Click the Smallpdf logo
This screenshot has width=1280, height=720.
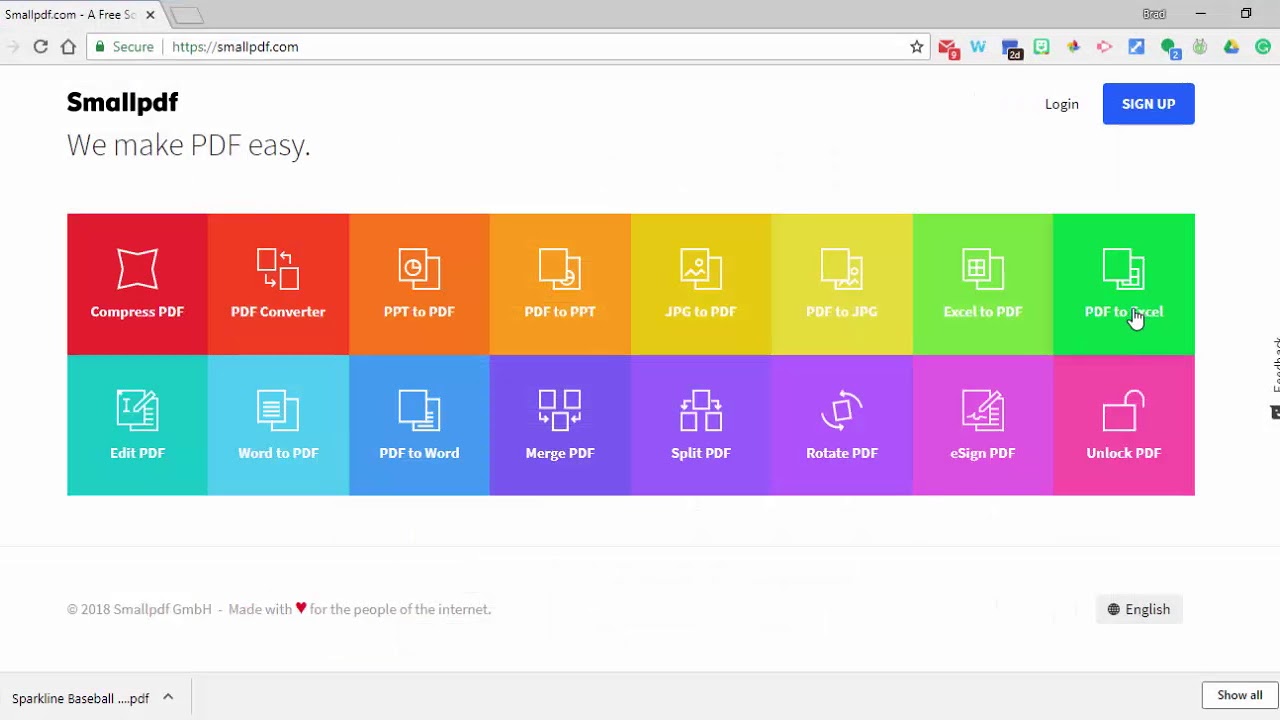point(122,102)
